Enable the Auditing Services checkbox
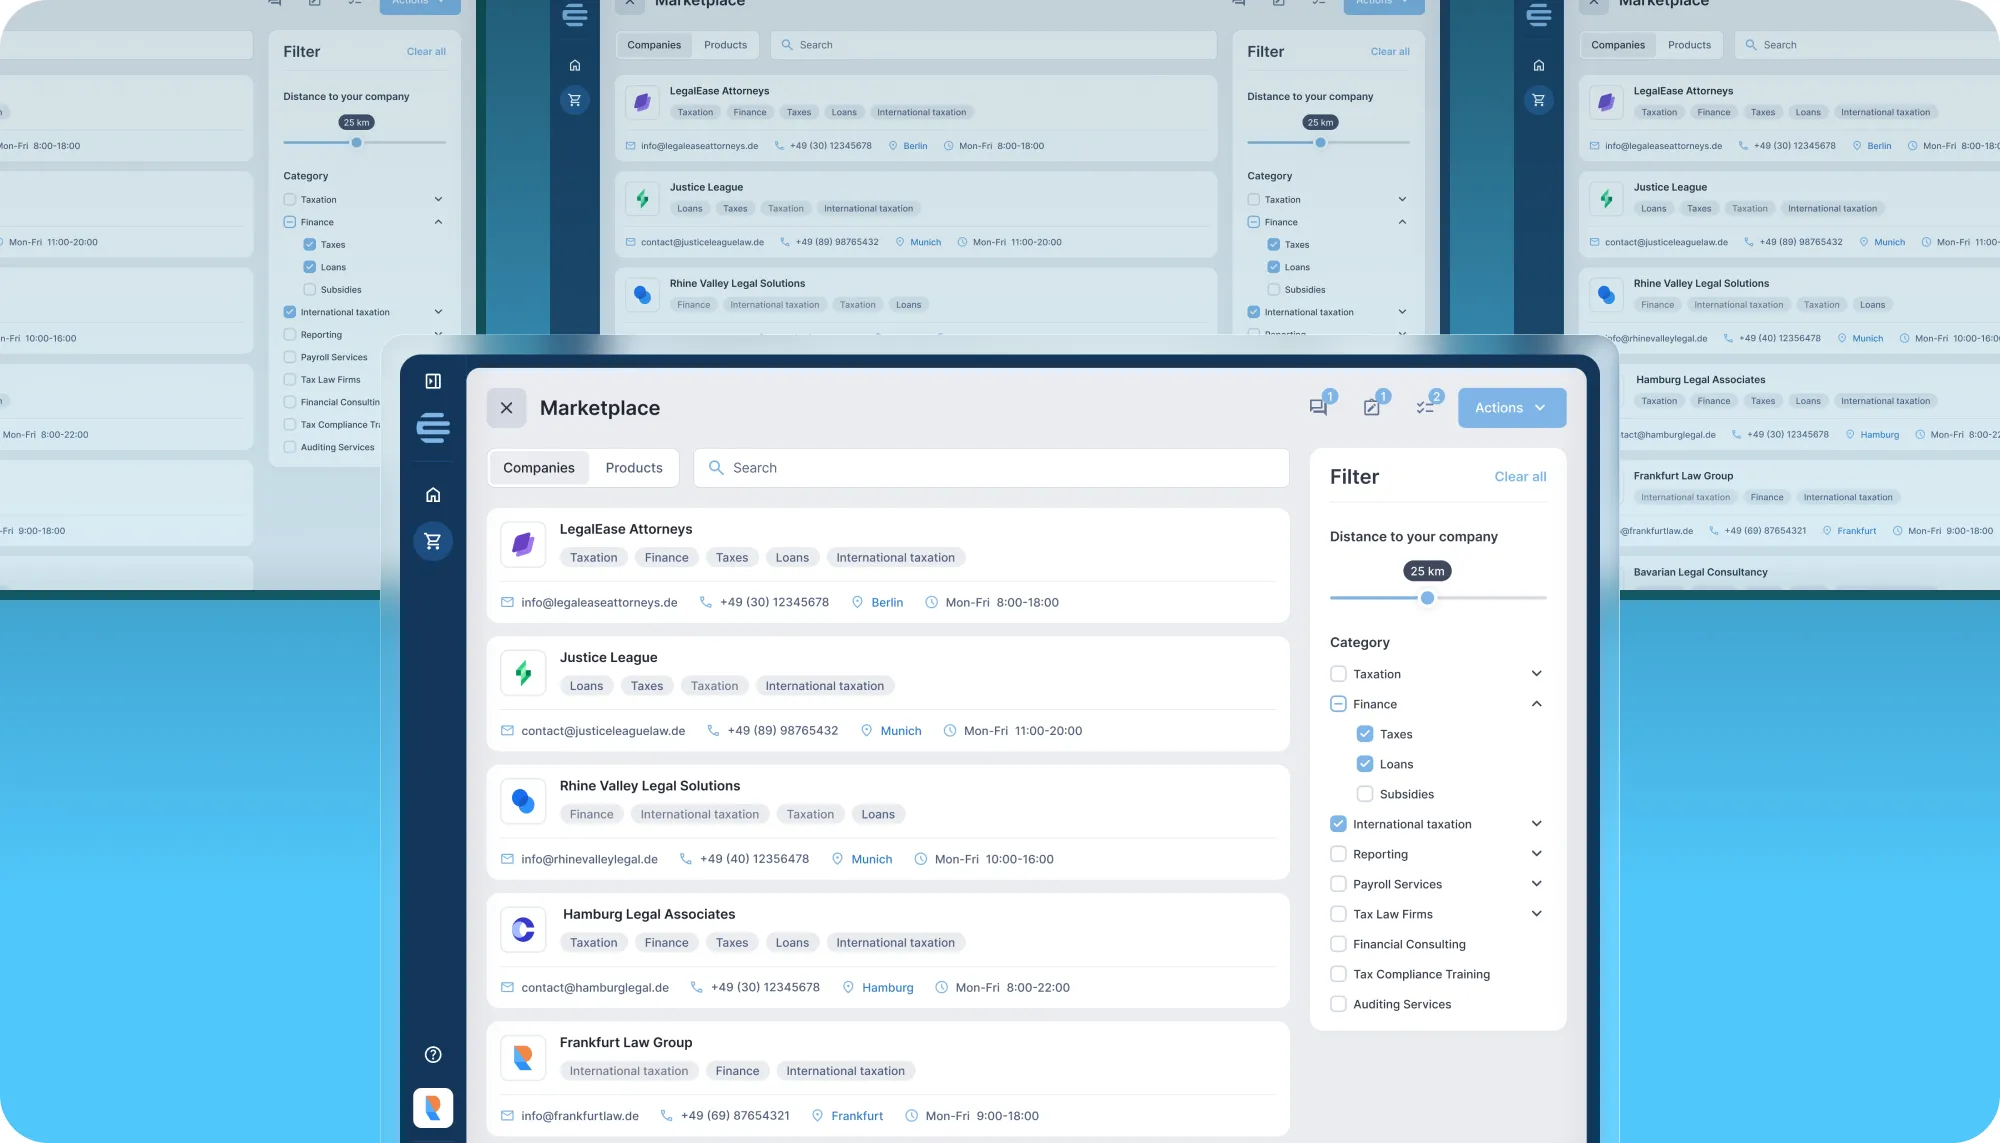2000x1143 pixels. (1338, 1004)
